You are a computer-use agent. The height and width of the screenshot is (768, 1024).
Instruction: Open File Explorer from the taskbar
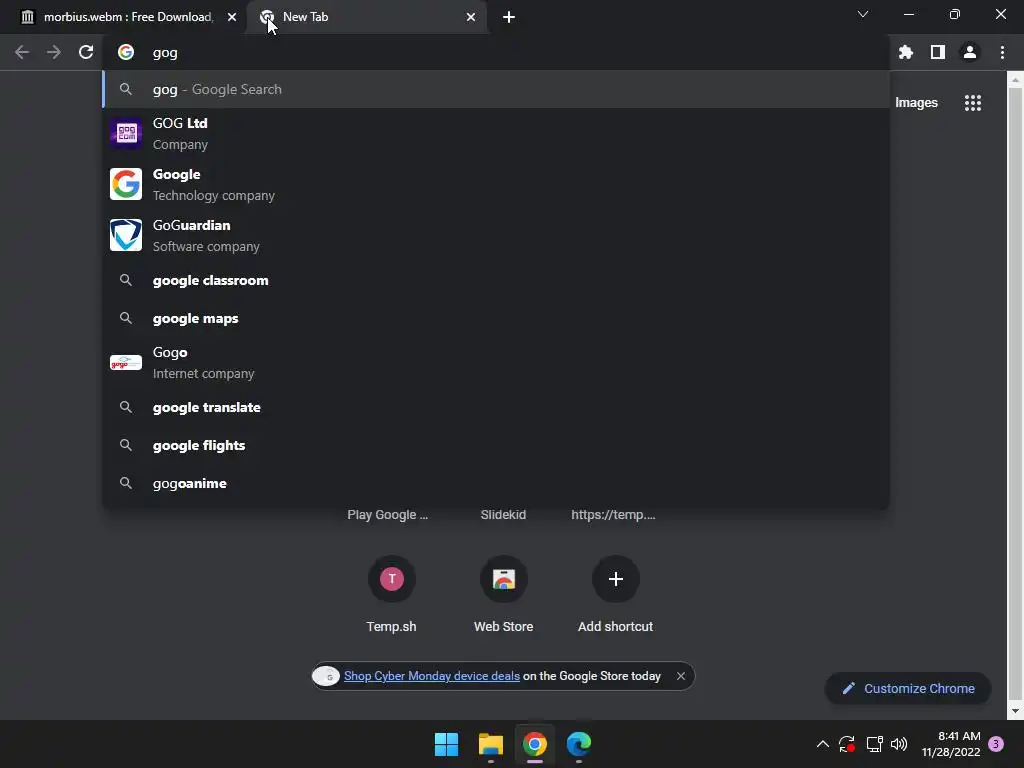[490, 744]
